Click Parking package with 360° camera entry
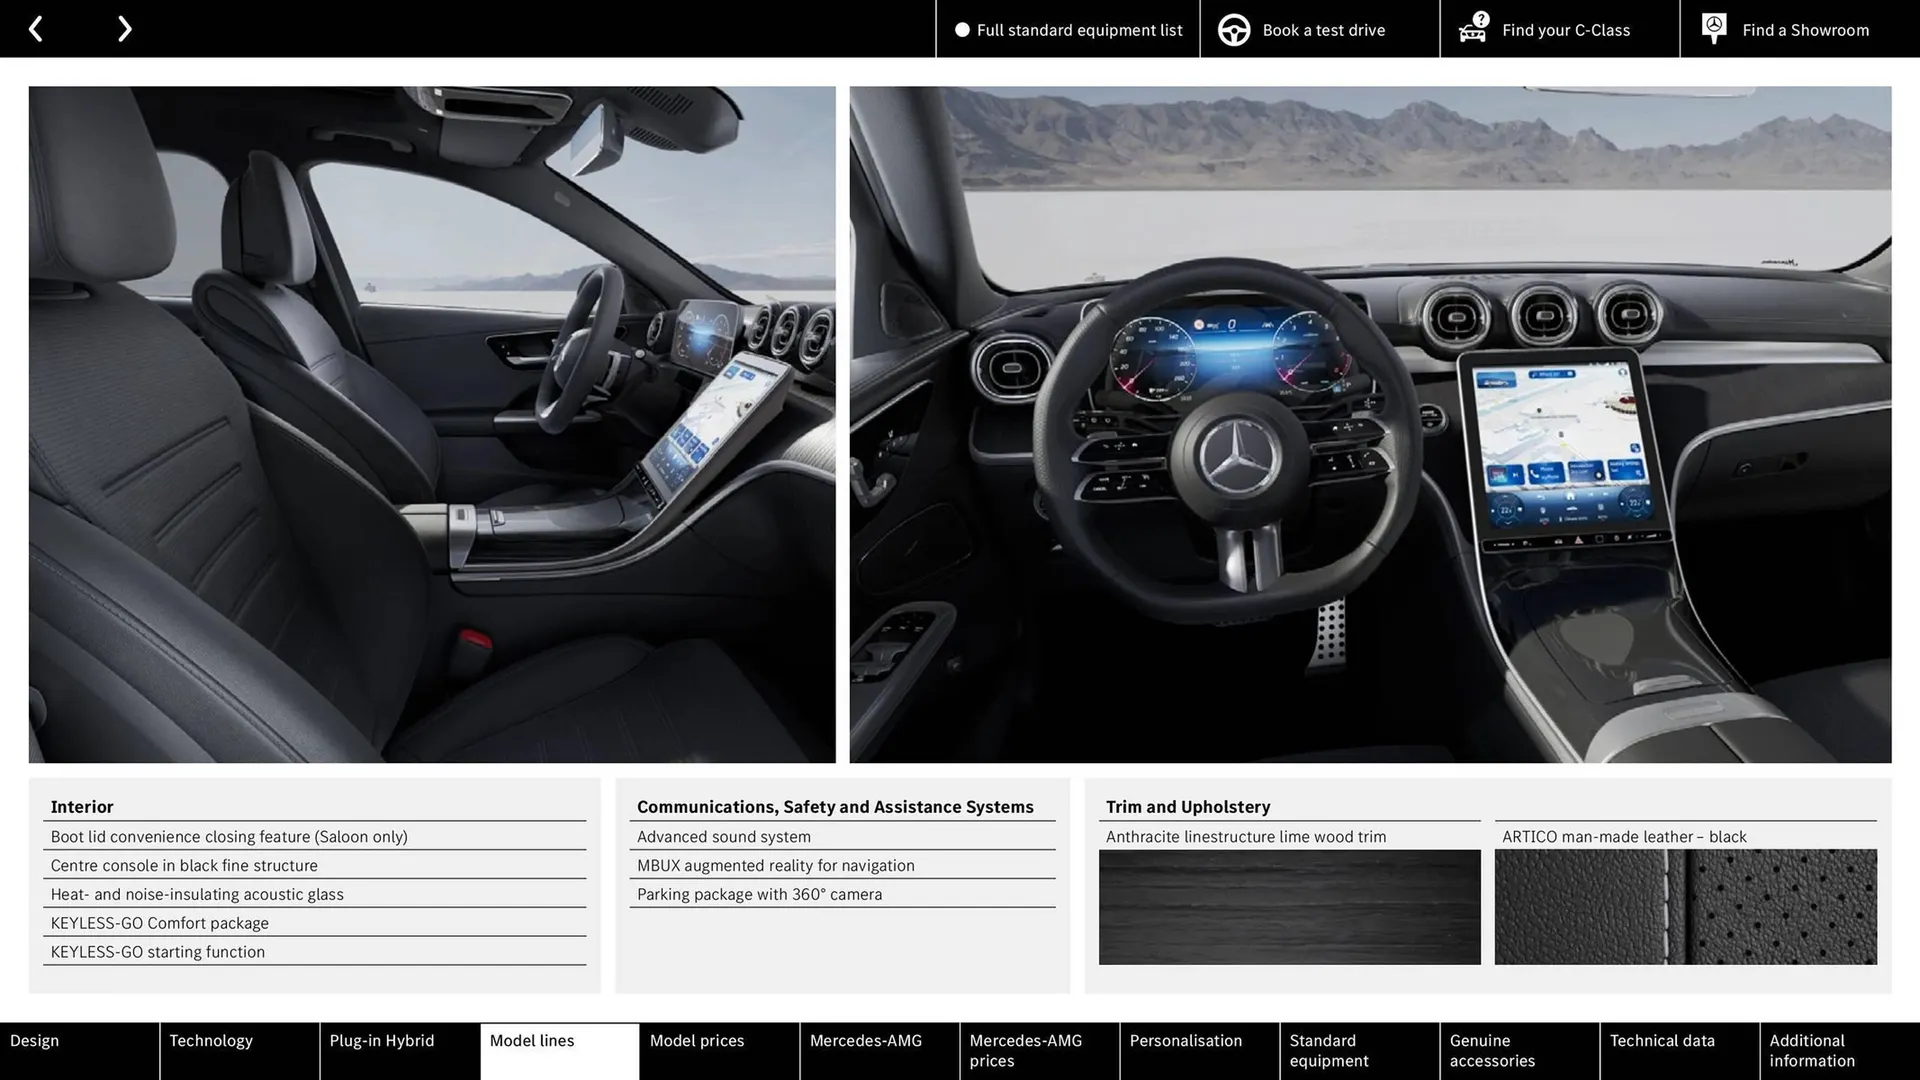Screen dimensions: 1920x1080 tap(760, 894)
